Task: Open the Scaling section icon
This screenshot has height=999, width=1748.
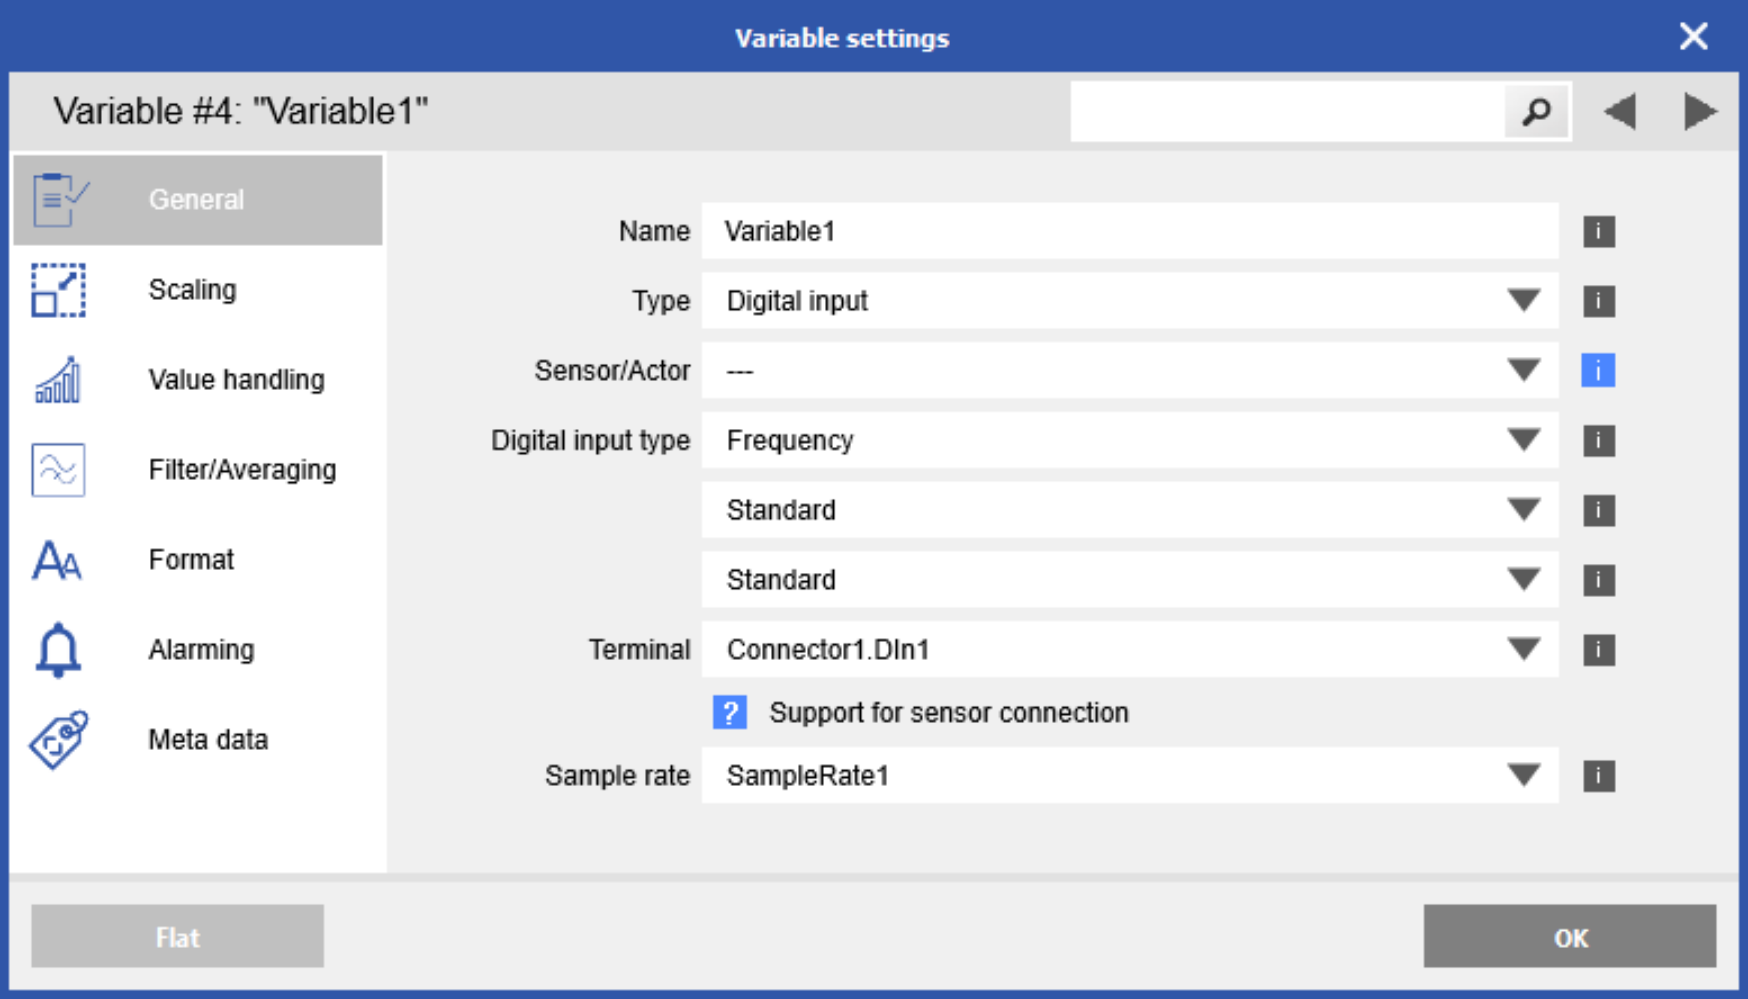Action: click(56, 289)
